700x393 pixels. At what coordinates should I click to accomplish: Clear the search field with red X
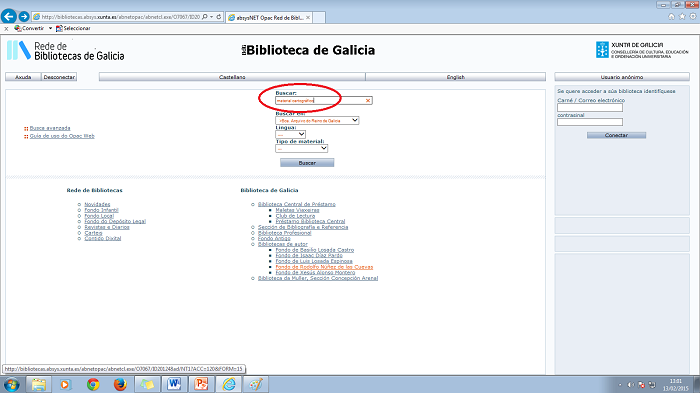[x=368, y=100]
